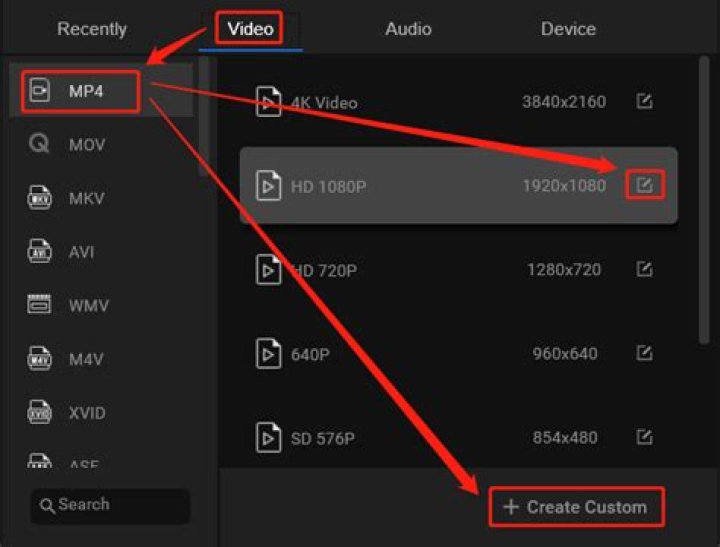Select the HD 1080P preset name

(x=328, y=186)
